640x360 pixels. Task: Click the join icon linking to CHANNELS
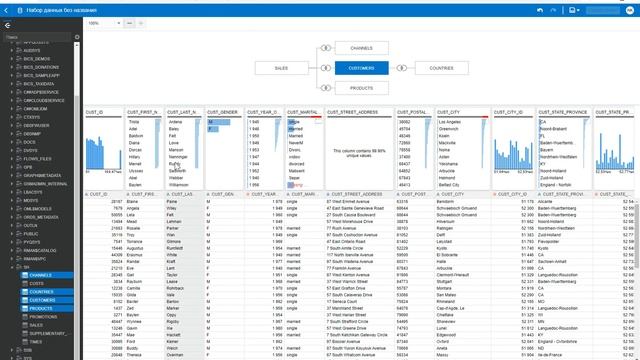pos(325,48)
